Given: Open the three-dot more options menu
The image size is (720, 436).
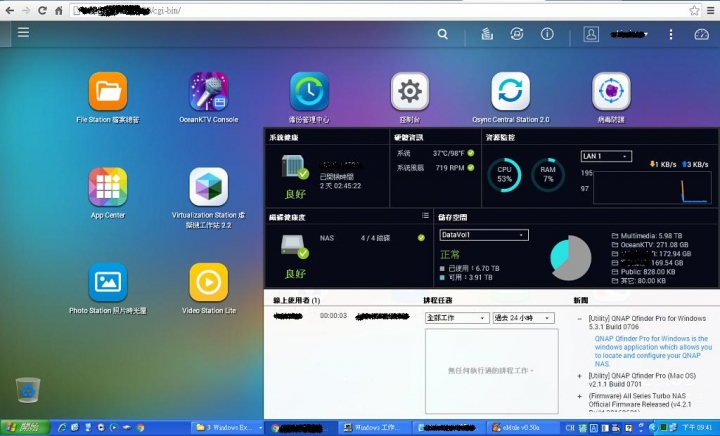Looking at the screenshot, I should [671, 34].
